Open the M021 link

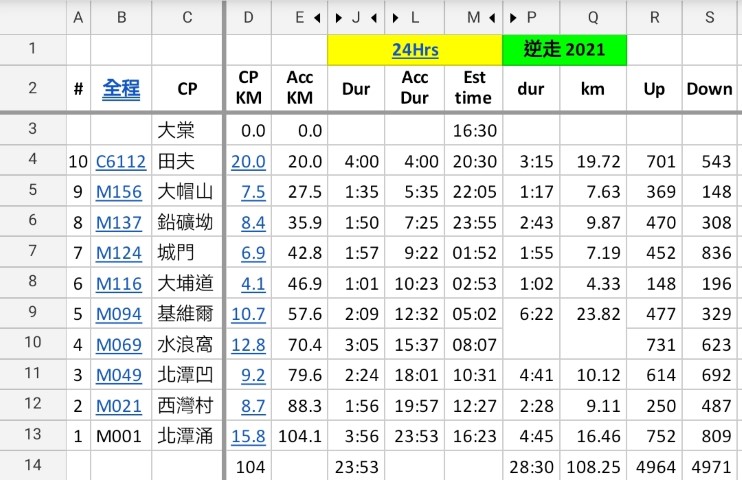tap(119, 406)
